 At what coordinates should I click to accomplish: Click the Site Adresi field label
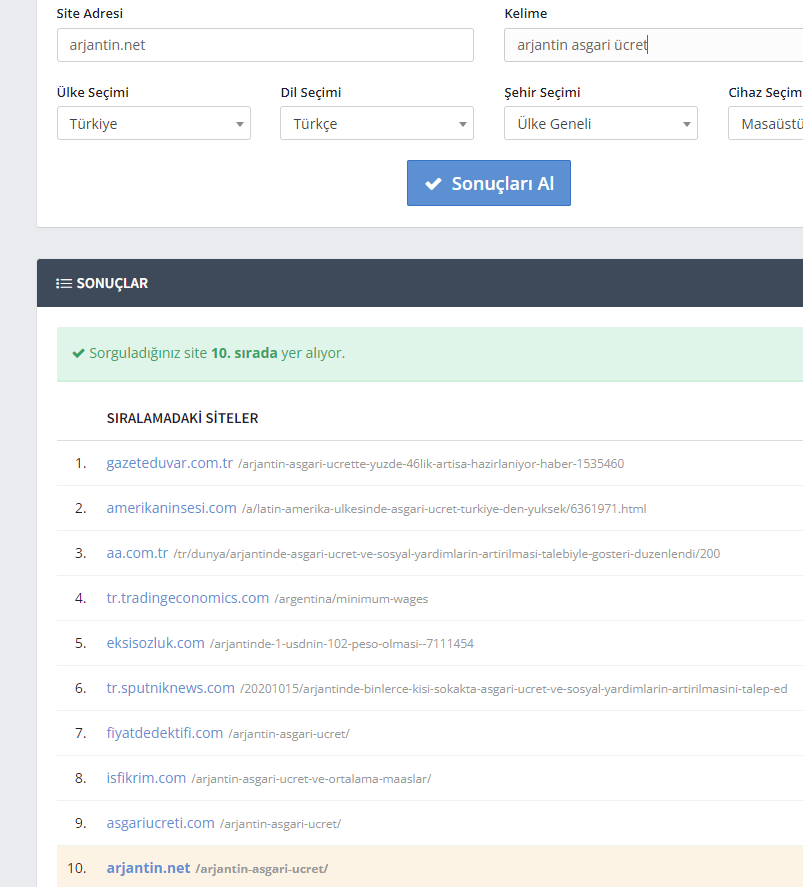point(90,14)
